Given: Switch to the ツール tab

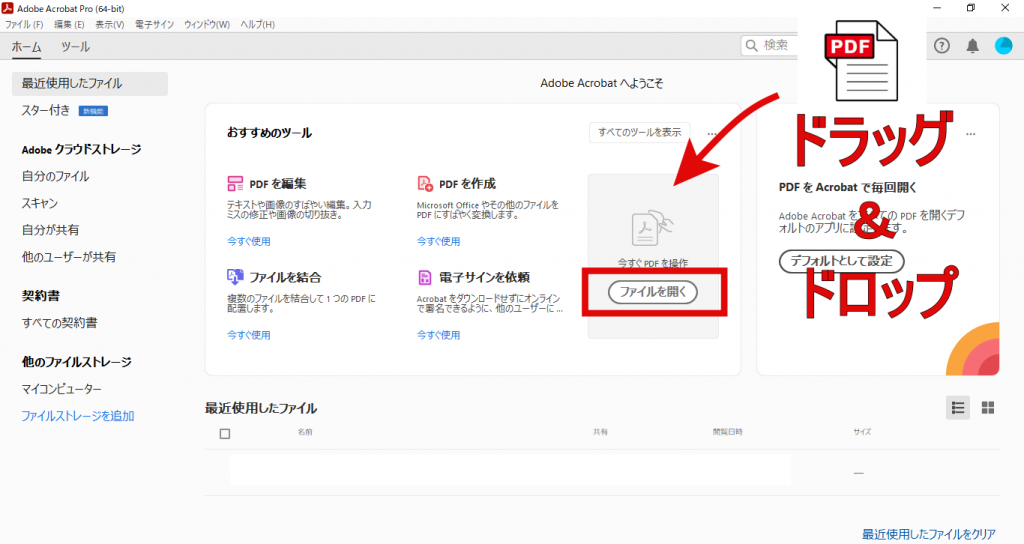Looking at the screenshot, I should (x=75, y=47).
